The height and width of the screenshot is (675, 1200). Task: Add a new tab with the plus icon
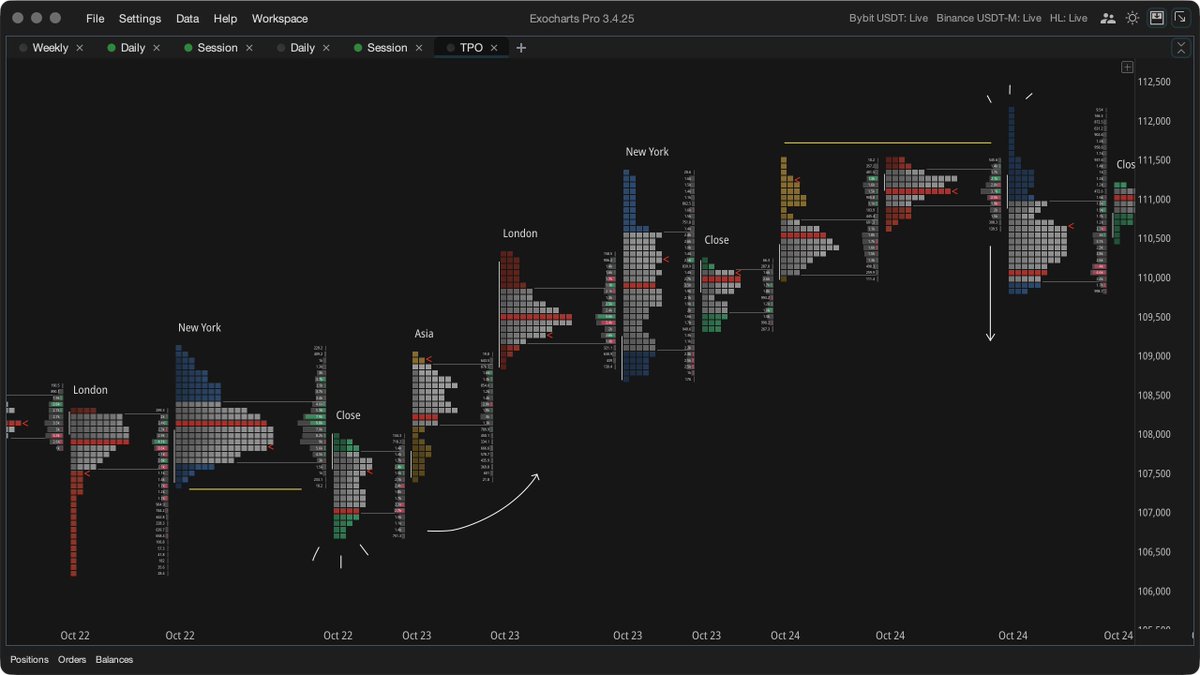(x=521, y=48)
